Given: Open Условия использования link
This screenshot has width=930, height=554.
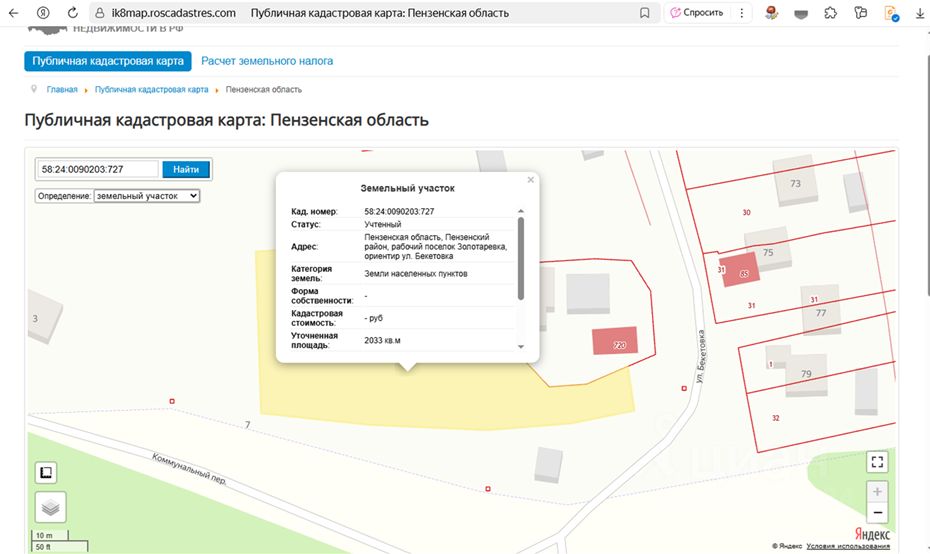Looking at the screenshot, I should coord(848,546).
